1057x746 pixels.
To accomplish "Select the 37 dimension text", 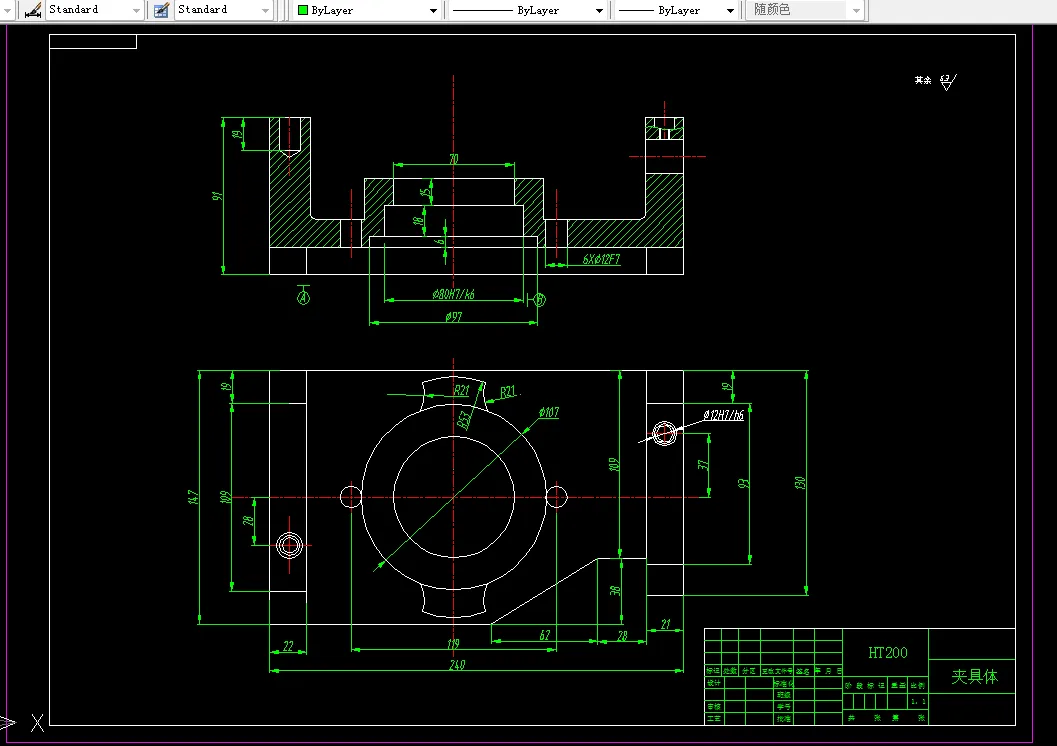I will pos(702,465).
